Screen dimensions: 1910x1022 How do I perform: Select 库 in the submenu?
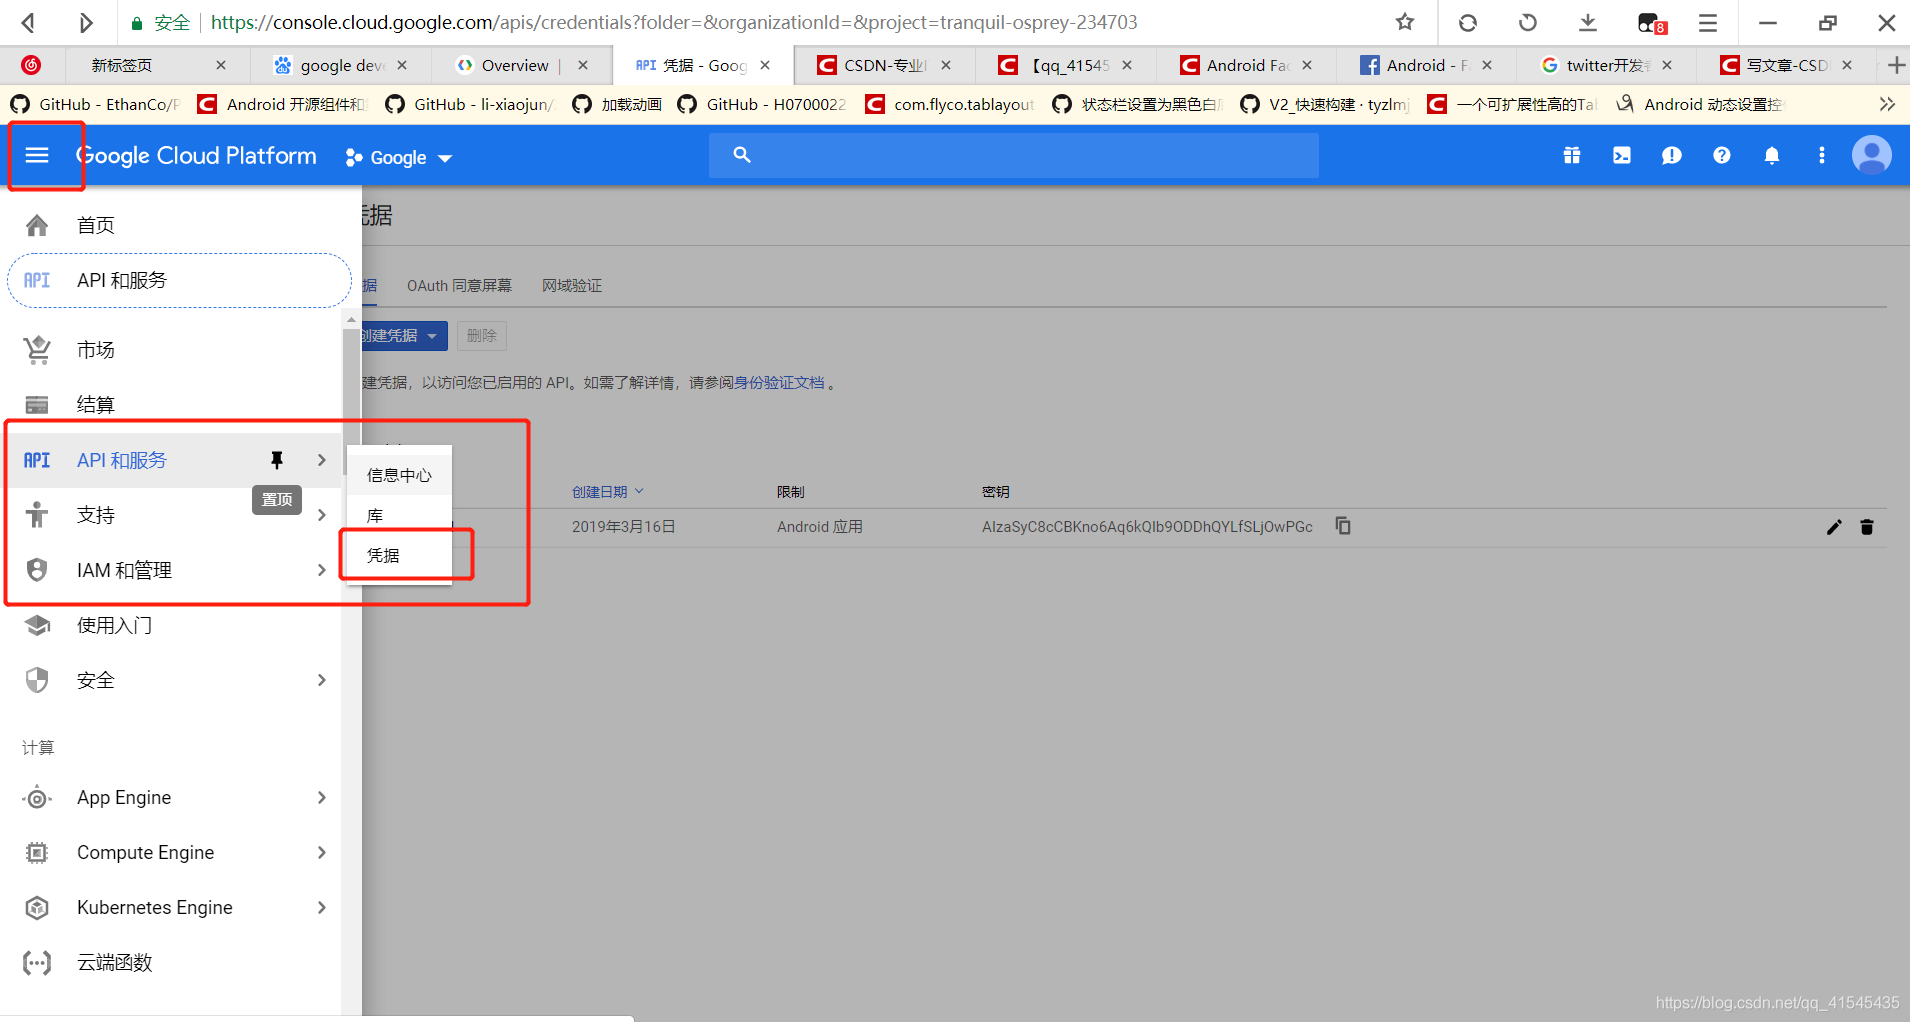click(399, 515)
